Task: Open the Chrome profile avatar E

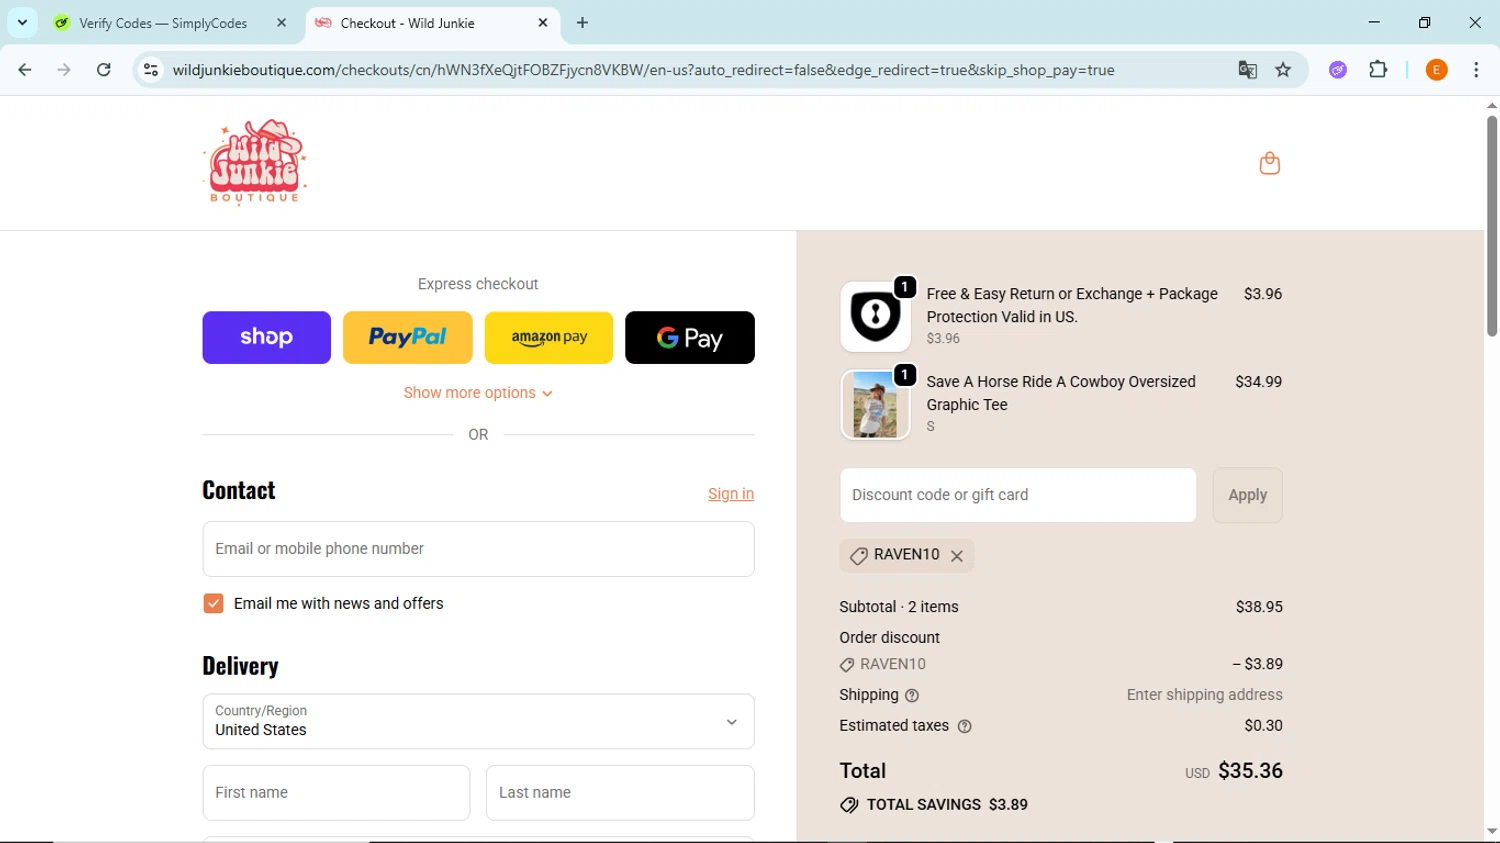Action: (x=1436, y=70)
